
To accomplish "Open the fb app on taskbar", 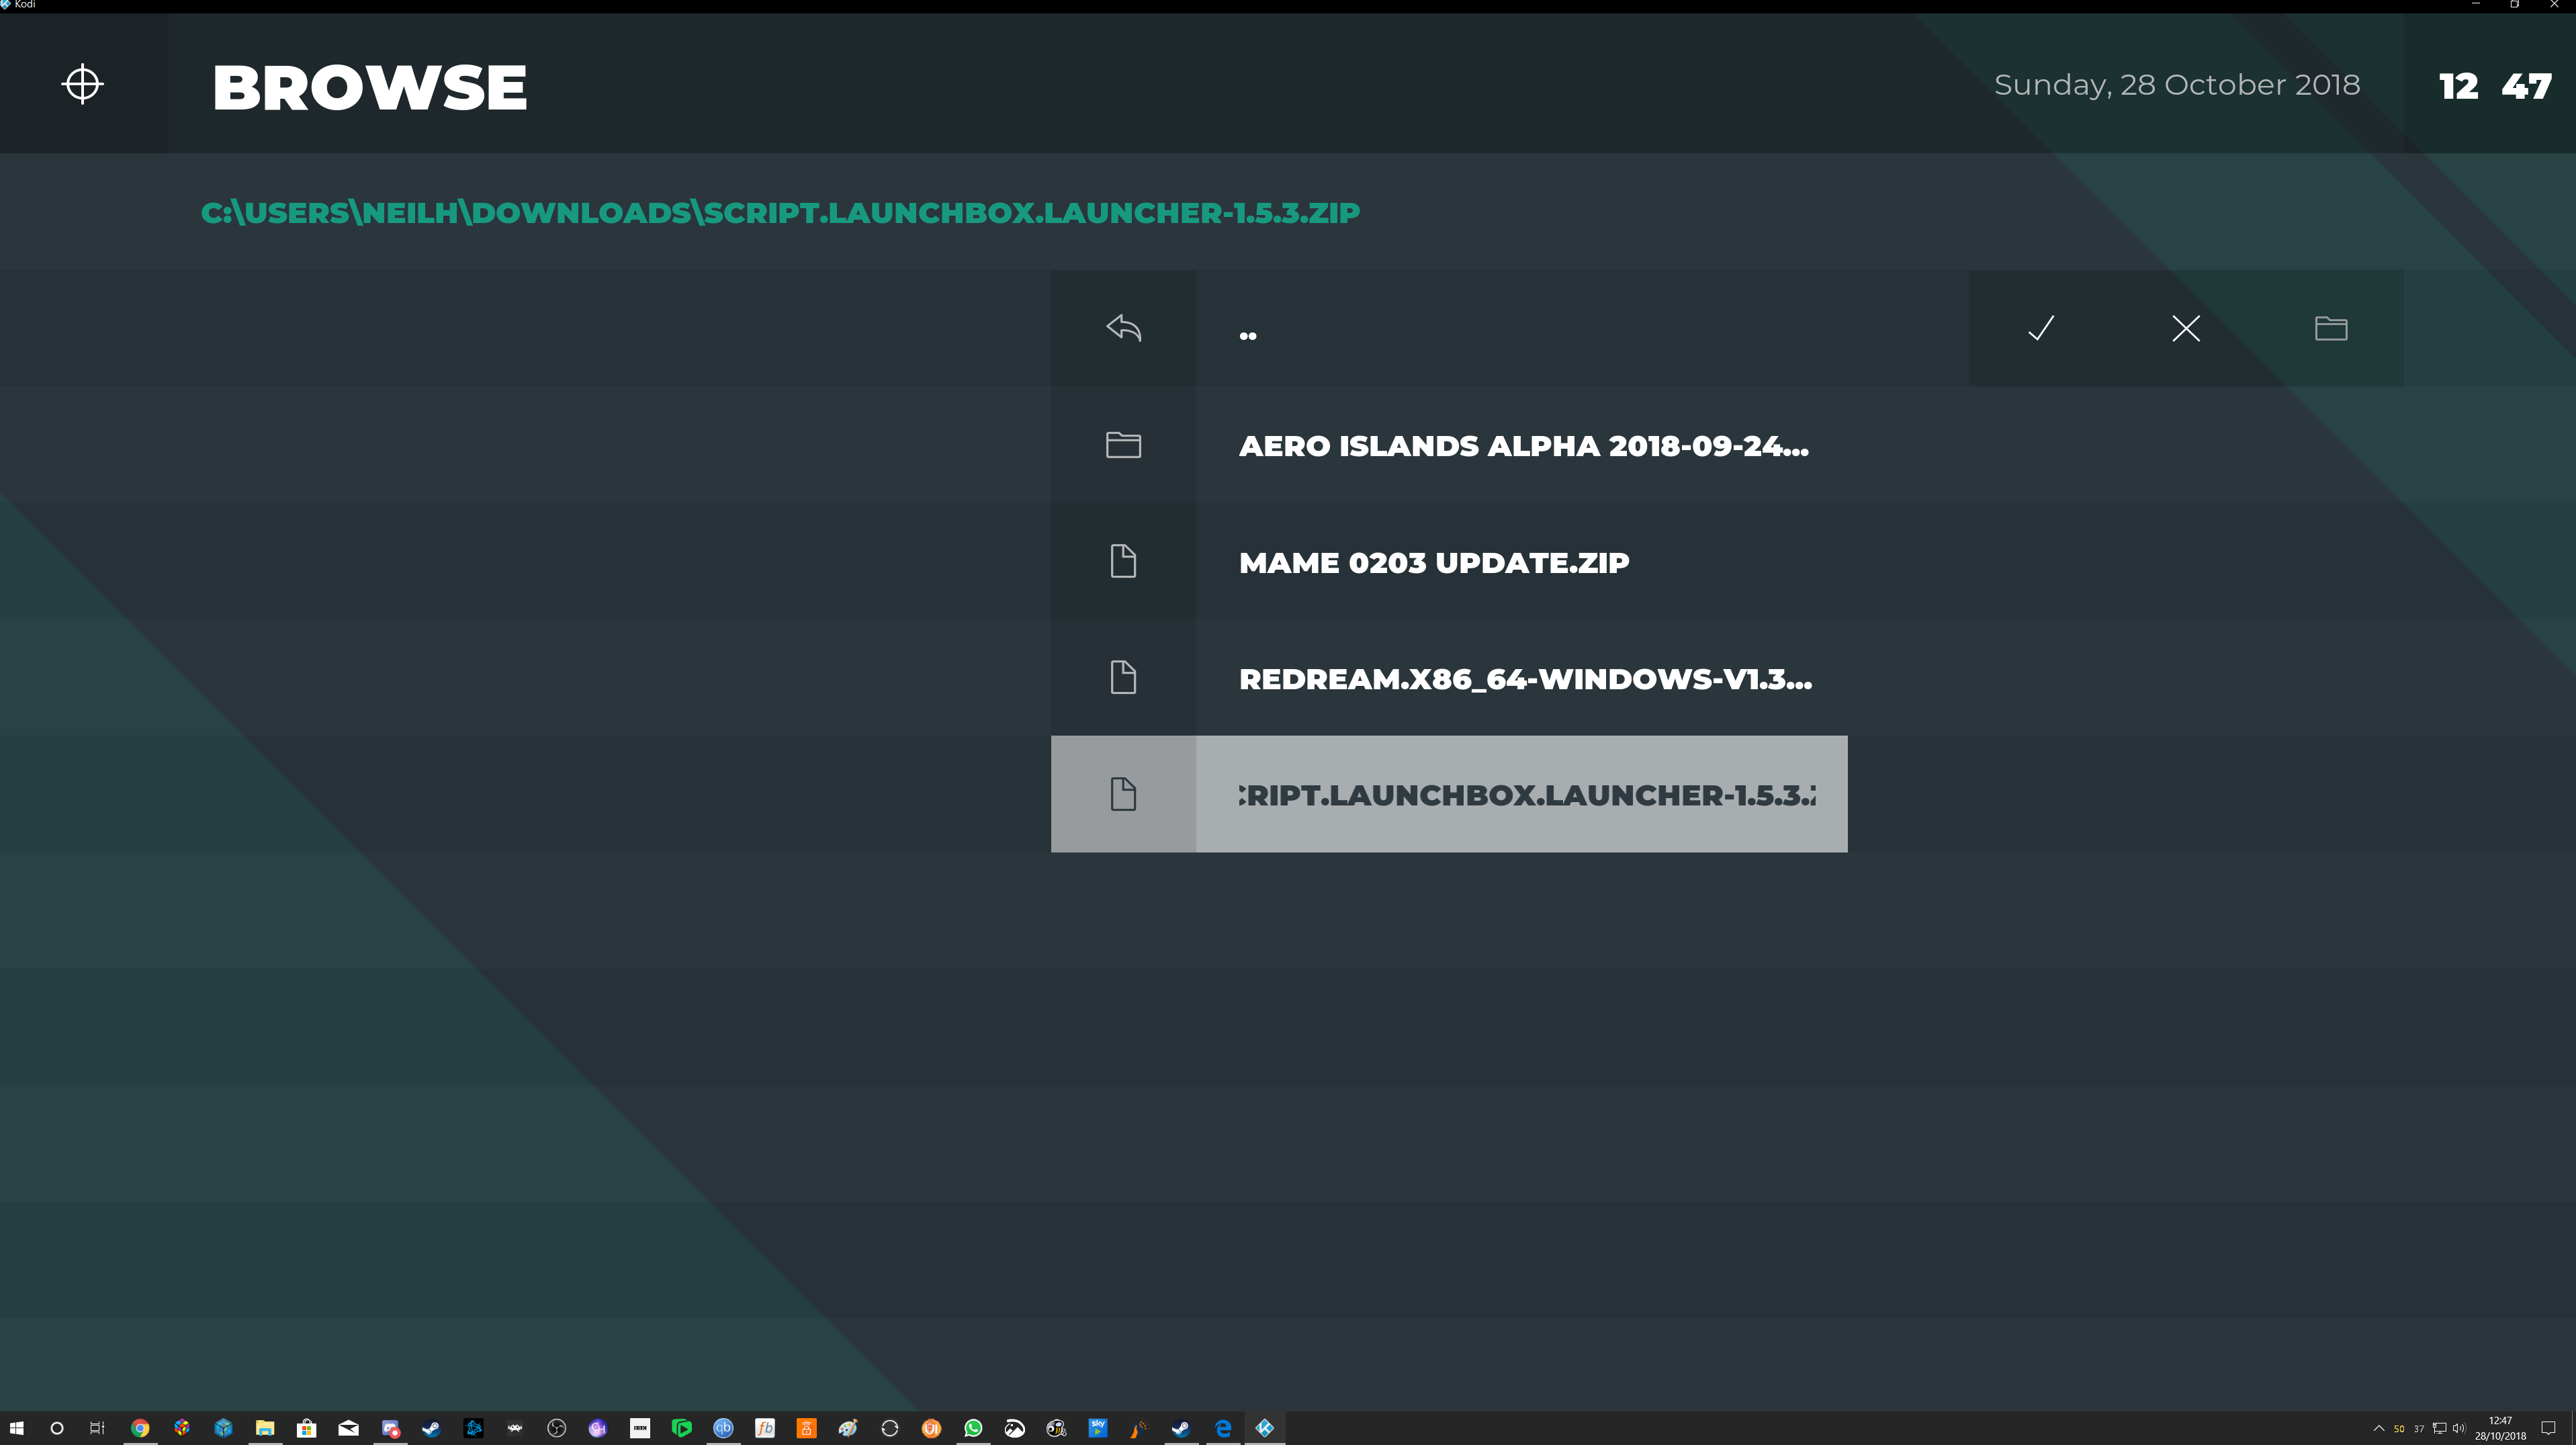I will tap(765, 1428).
